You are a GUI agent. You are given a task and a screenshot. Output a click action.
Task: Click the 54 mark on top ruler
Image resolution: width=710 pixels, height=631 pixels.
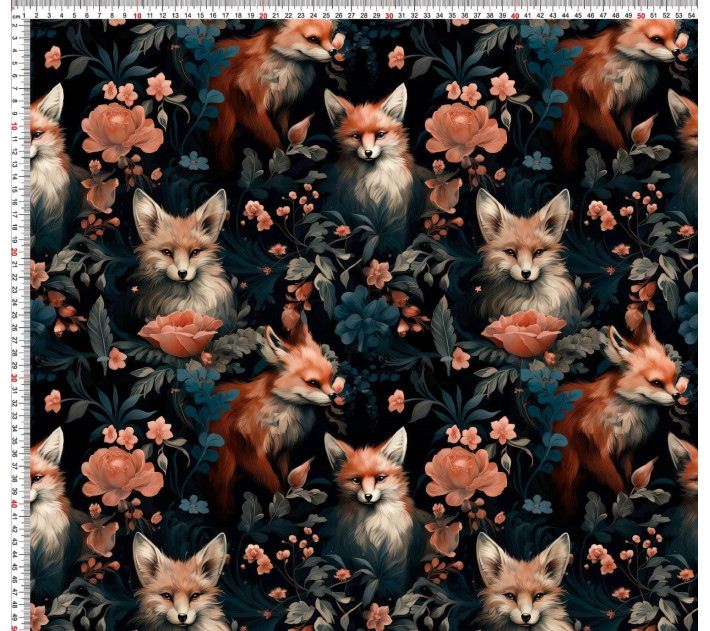(x=691, y=16)
